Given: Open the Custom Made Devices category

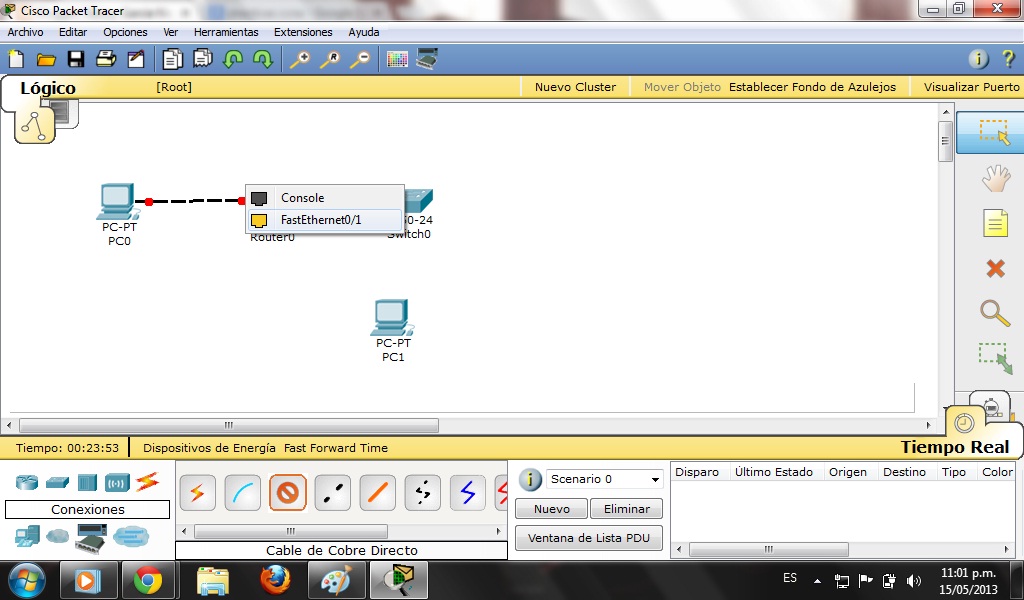Looking at the screenshot, I should pos(91,538).
